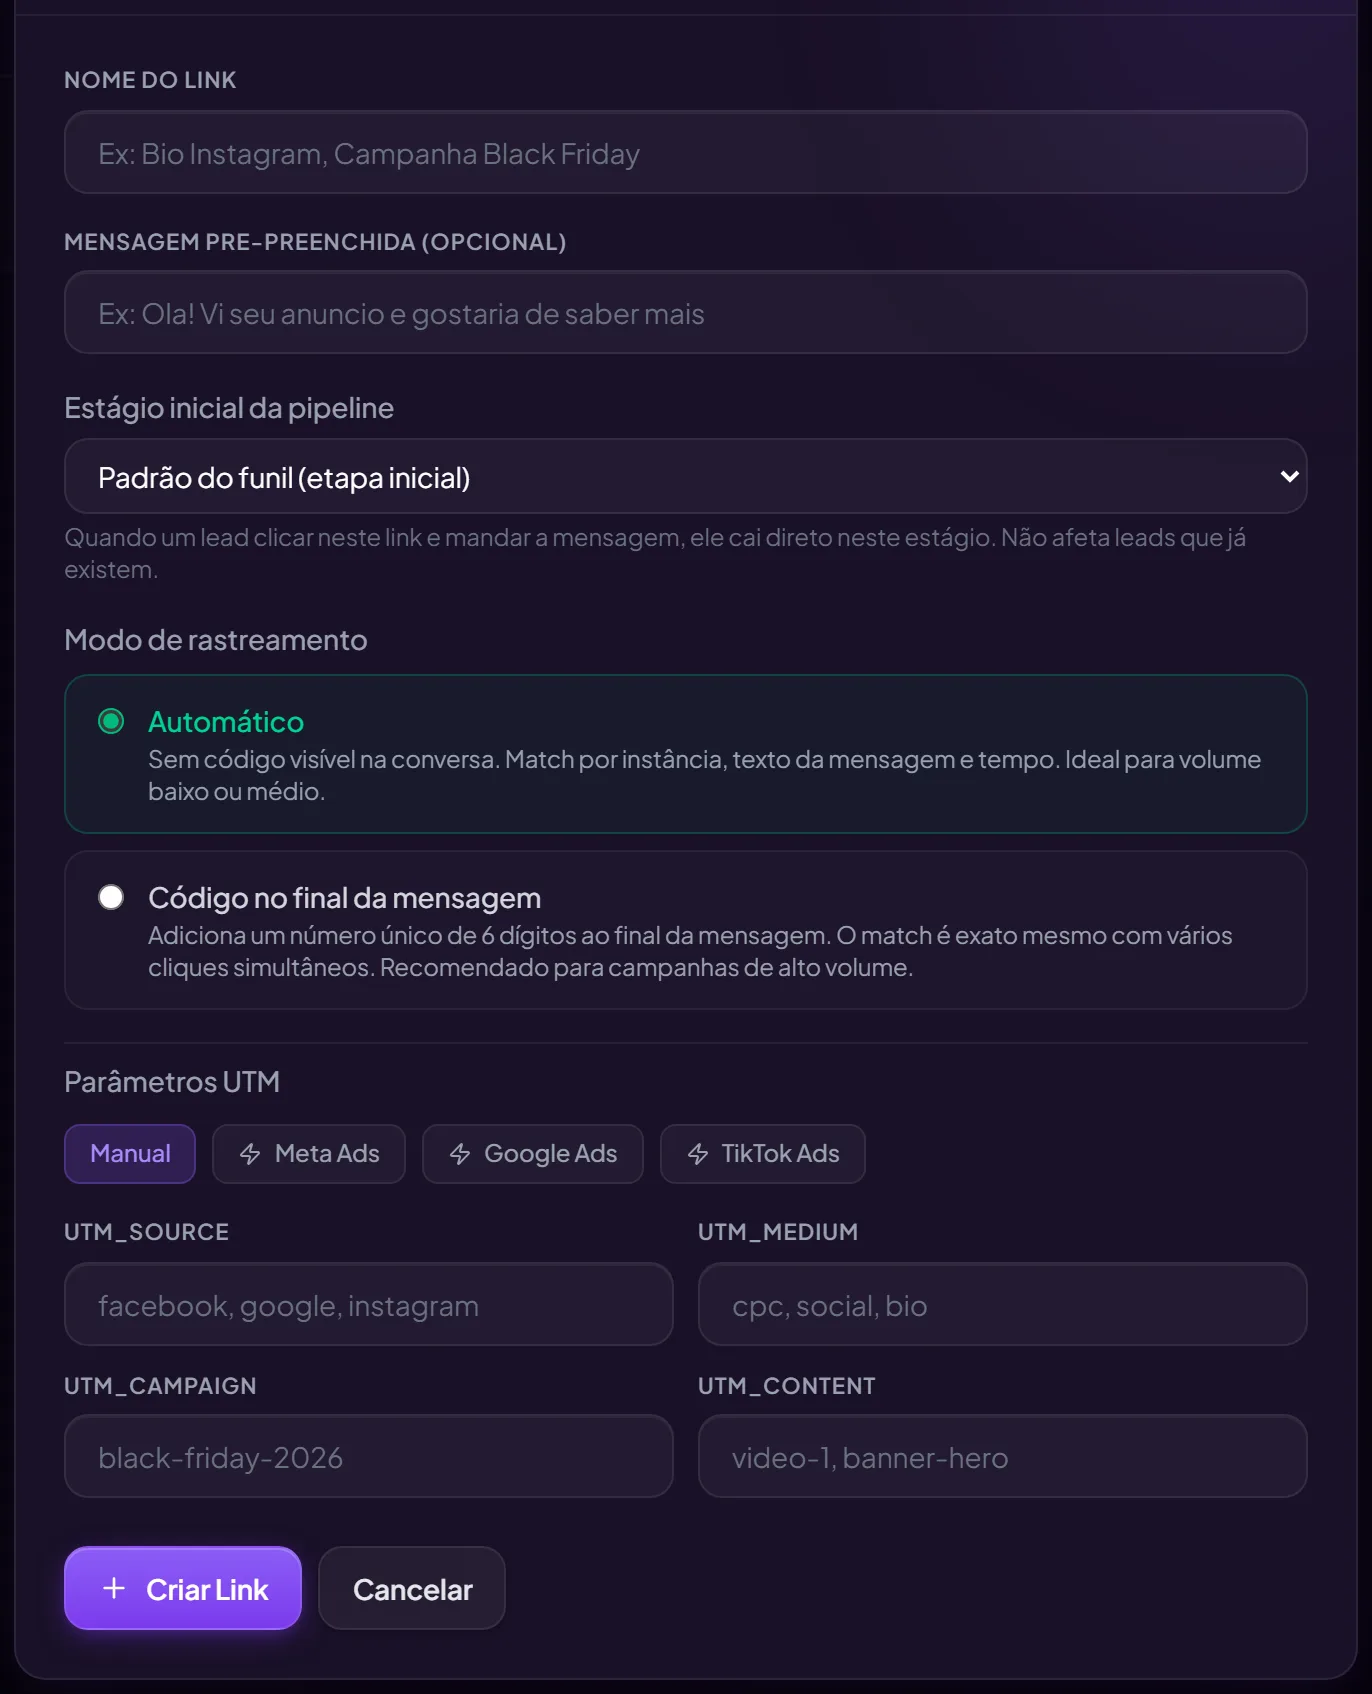
Task: Focus the UTM_MEDIUM input field
Action: [1003, 1304]
